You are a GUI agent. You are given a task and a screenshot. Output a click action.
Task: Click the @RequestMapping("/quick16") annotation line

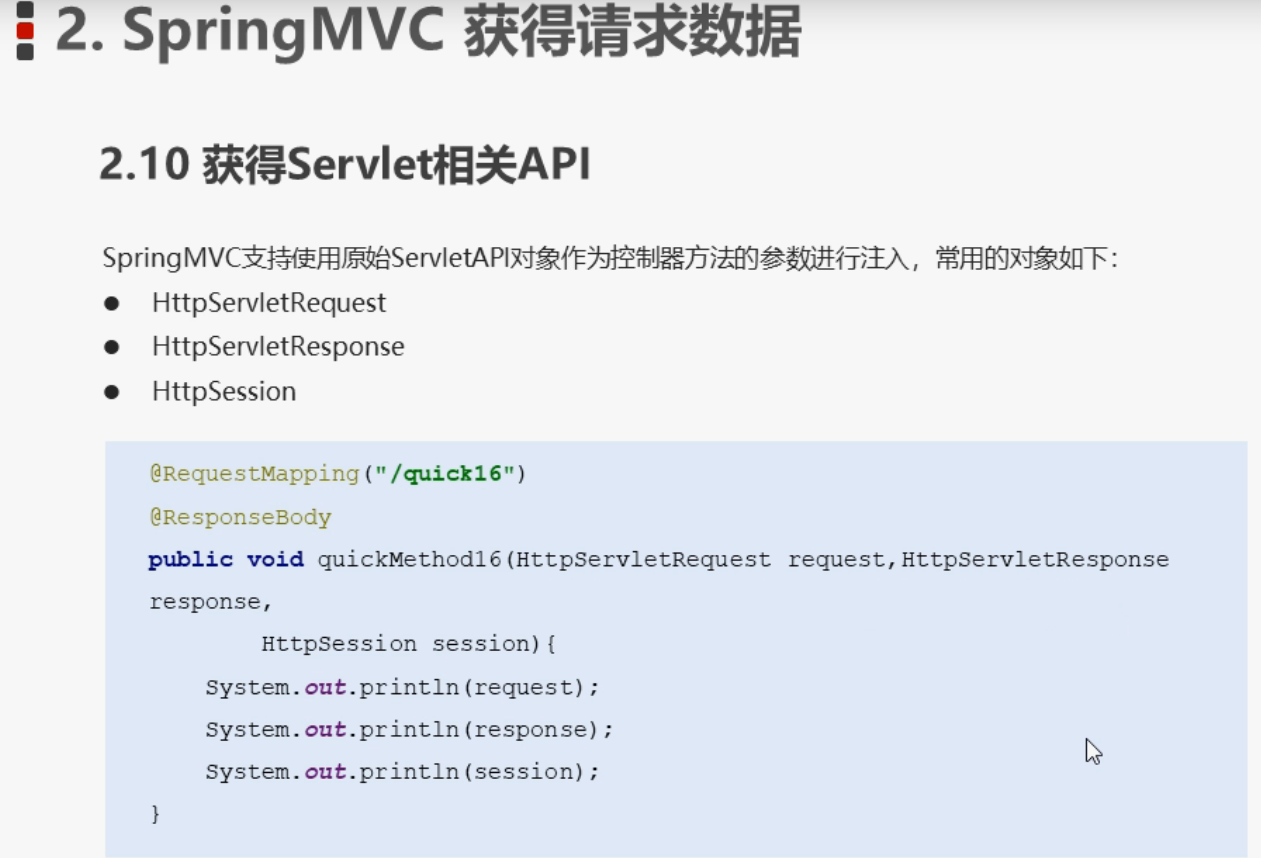point(338,473)
